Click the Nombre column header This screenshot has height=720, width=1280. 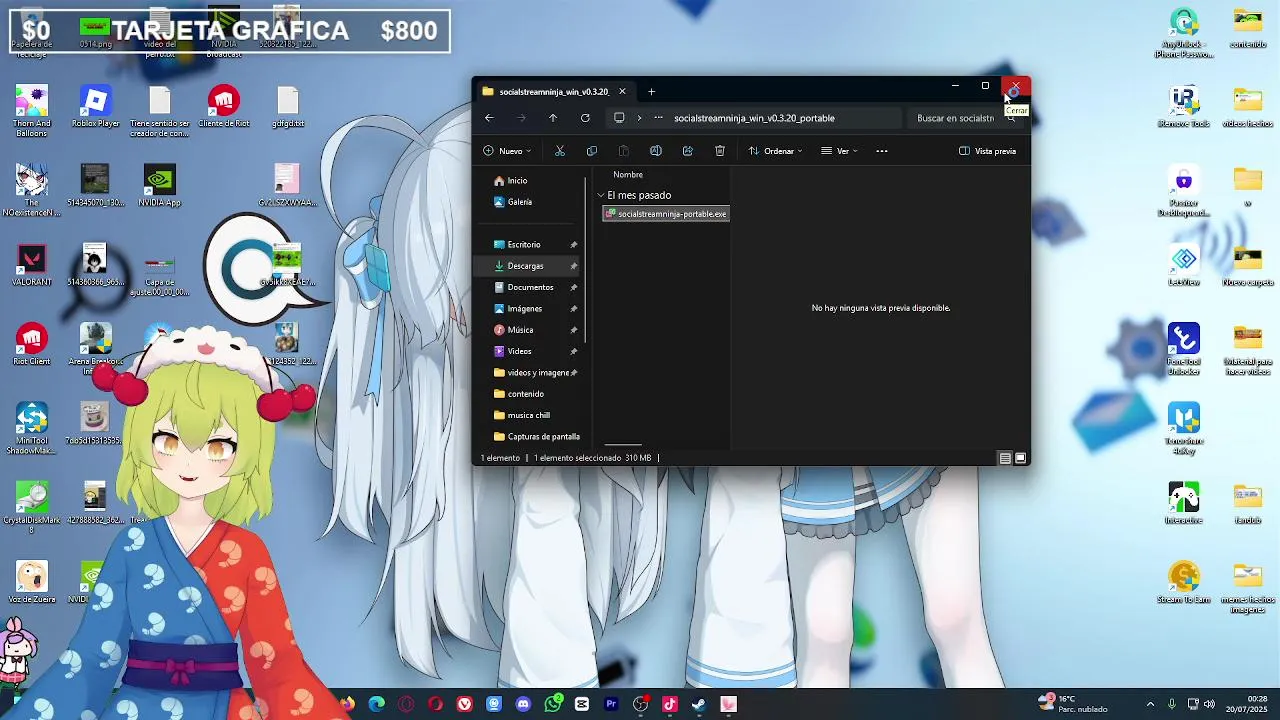click(628, 175)
